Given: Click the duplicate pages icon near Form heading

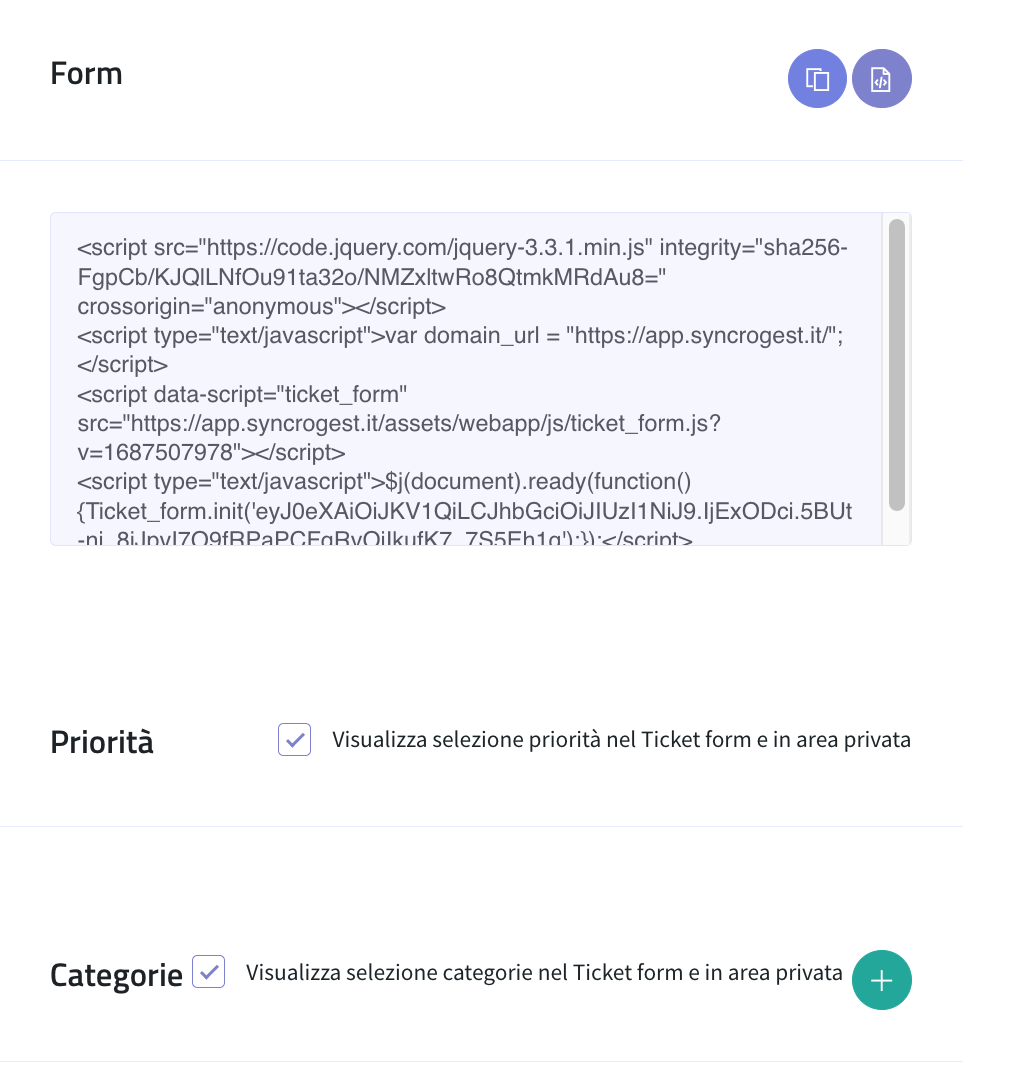Looking at the screenshot, I should pos(817,78).
